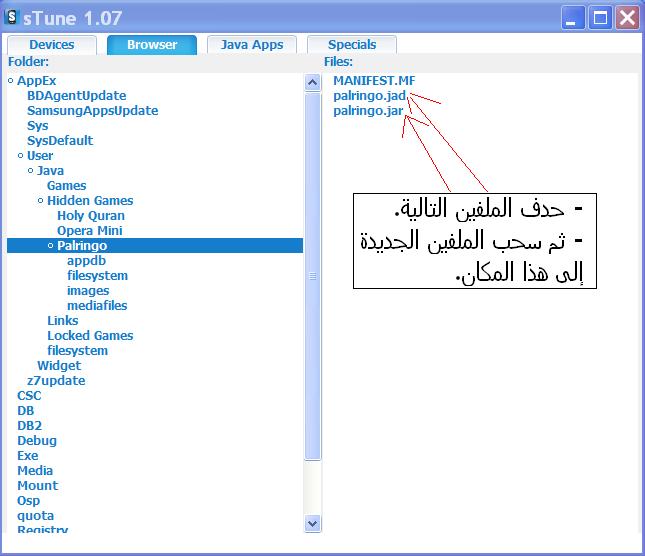This screenshot has width=645, height=556.
Task: Open the Java Apps tab
Action: [252, 44]
